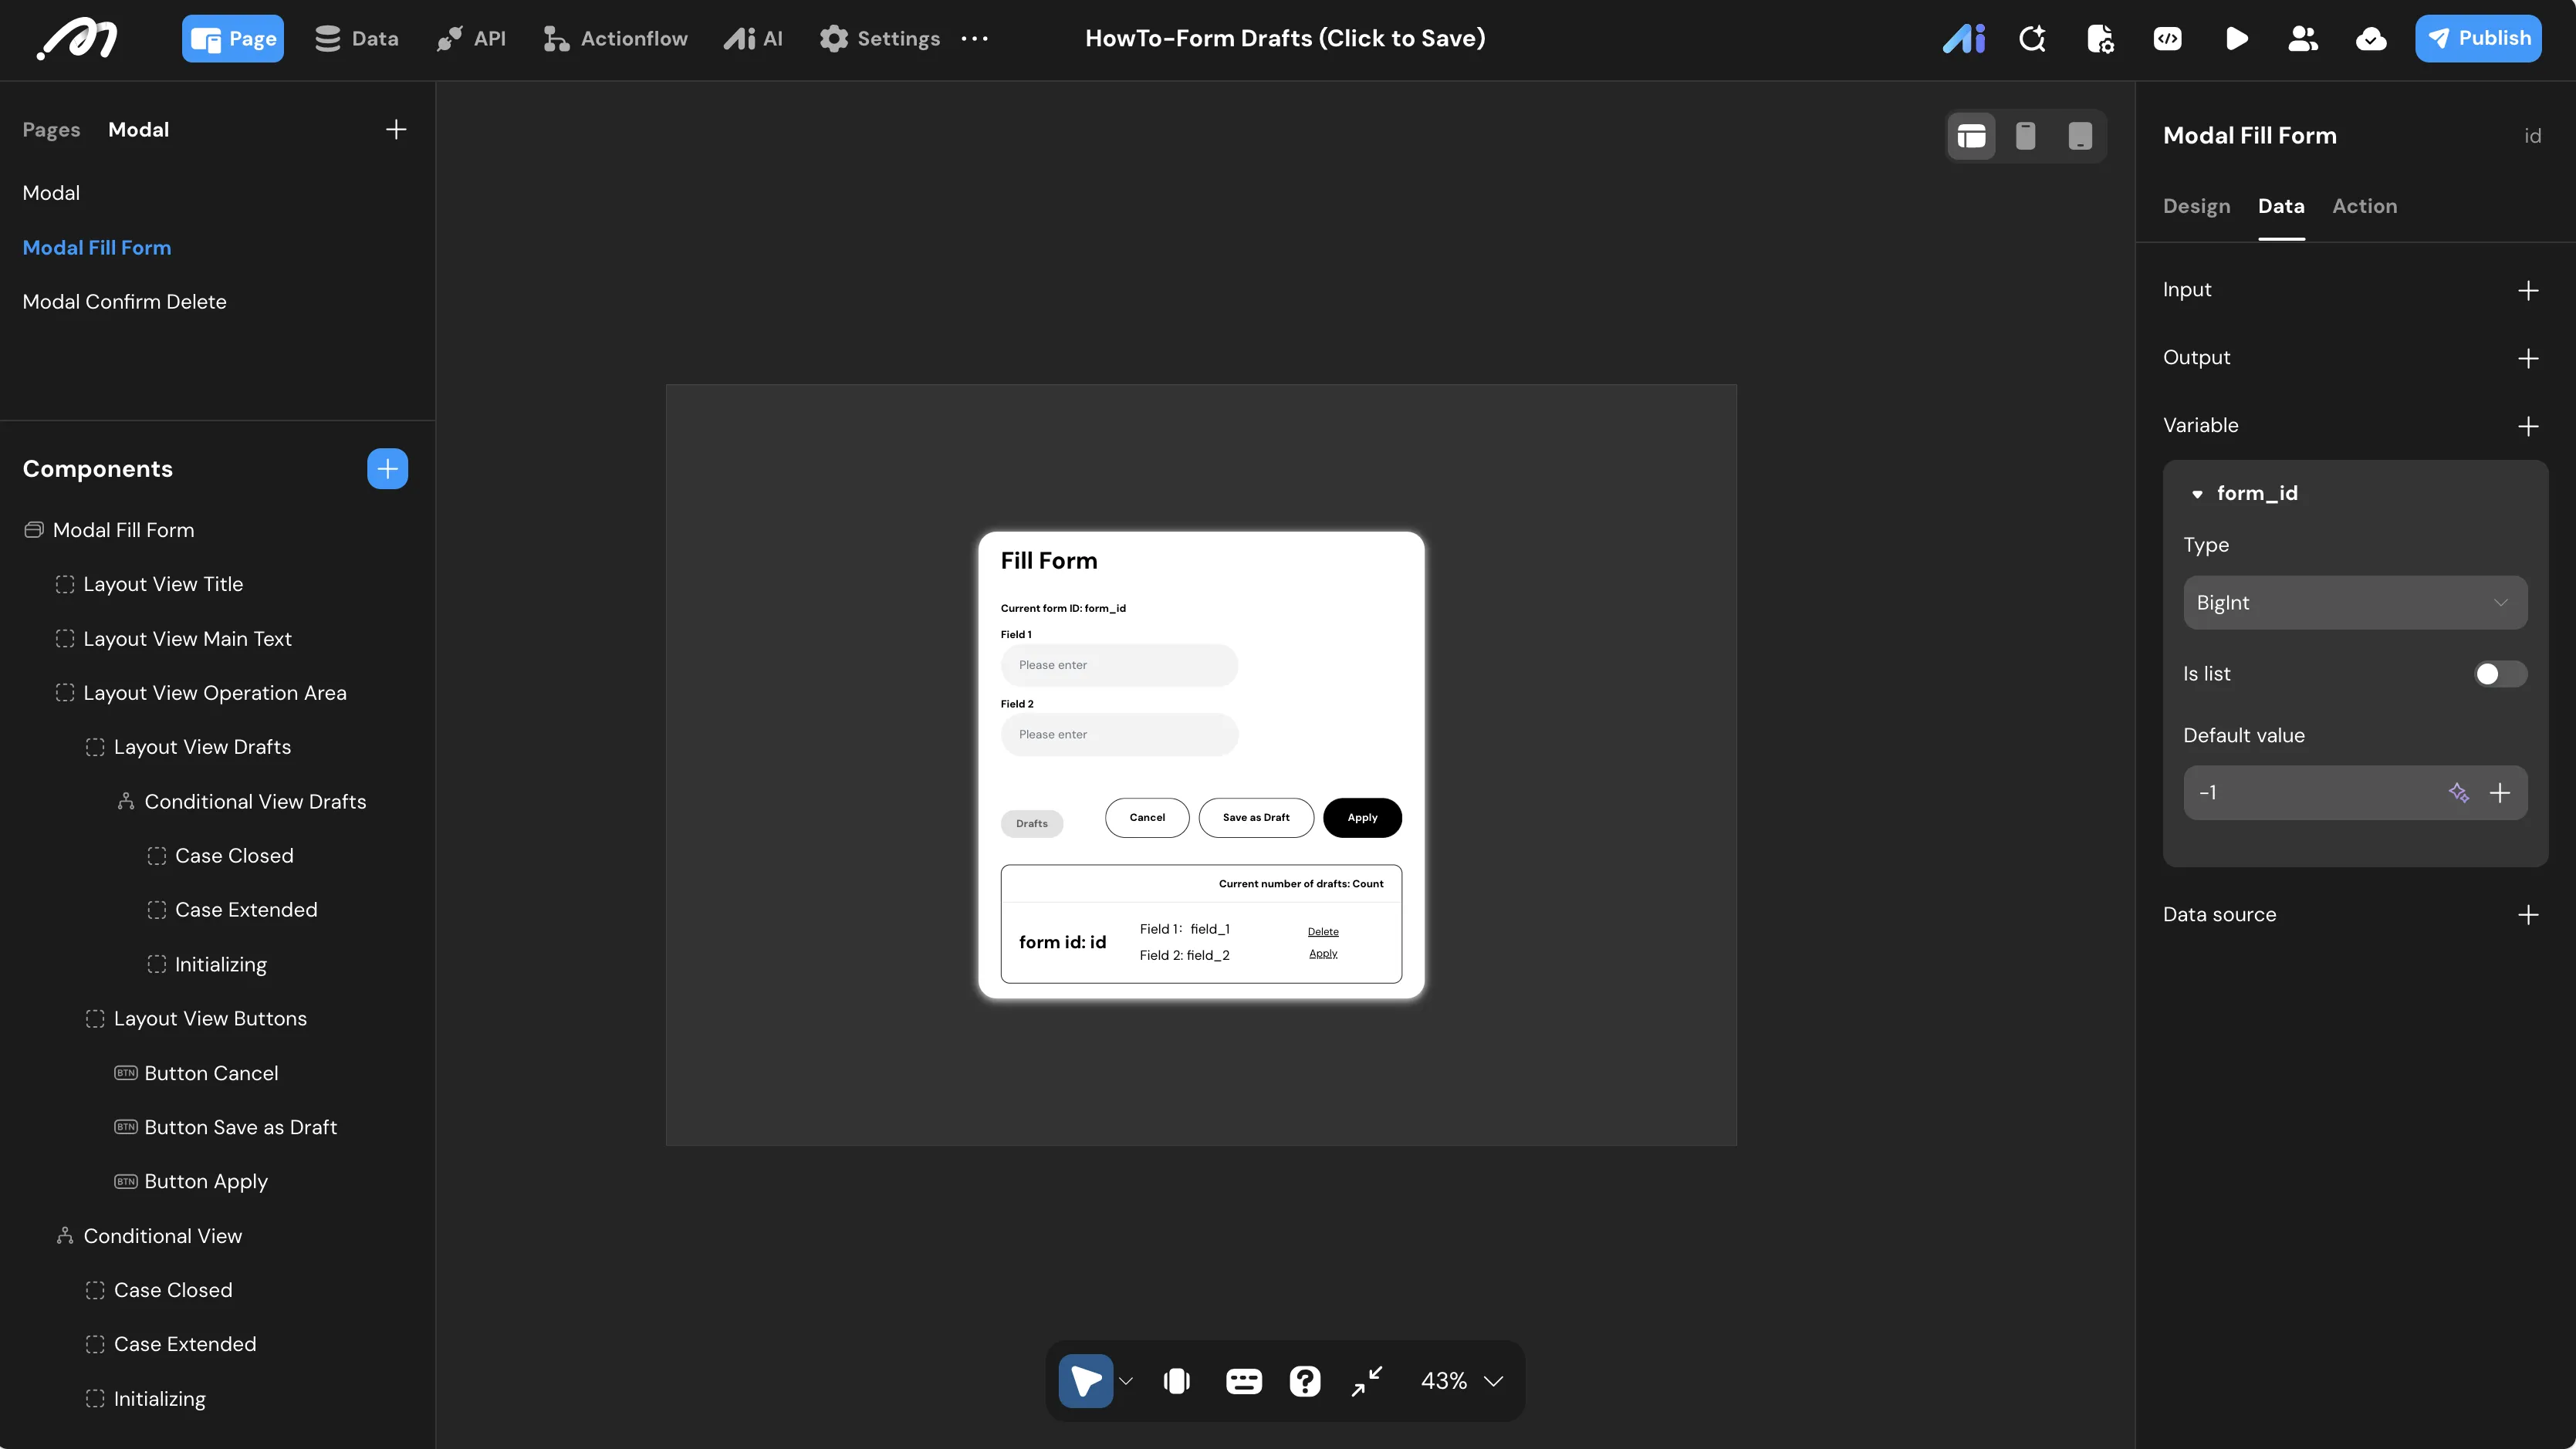Select Conditional View Drafts component
Image resolution: width=2576 pixels, height=1449 pixels.
coord(255,802)
